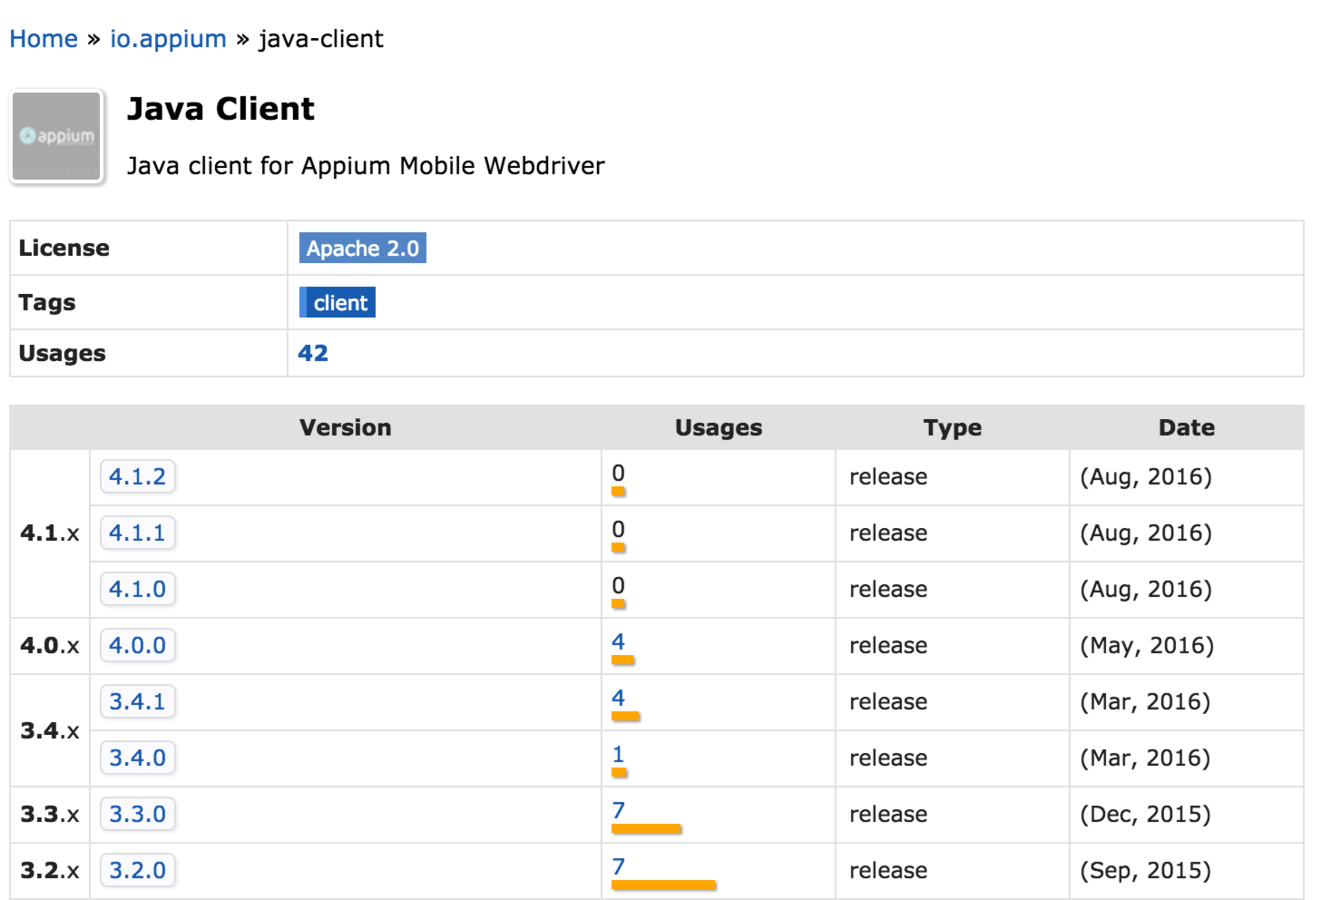Click the orange usage bar for 3.3.0
The height and width of the screenshot is (900, 1321).
(x=647, y=829)
